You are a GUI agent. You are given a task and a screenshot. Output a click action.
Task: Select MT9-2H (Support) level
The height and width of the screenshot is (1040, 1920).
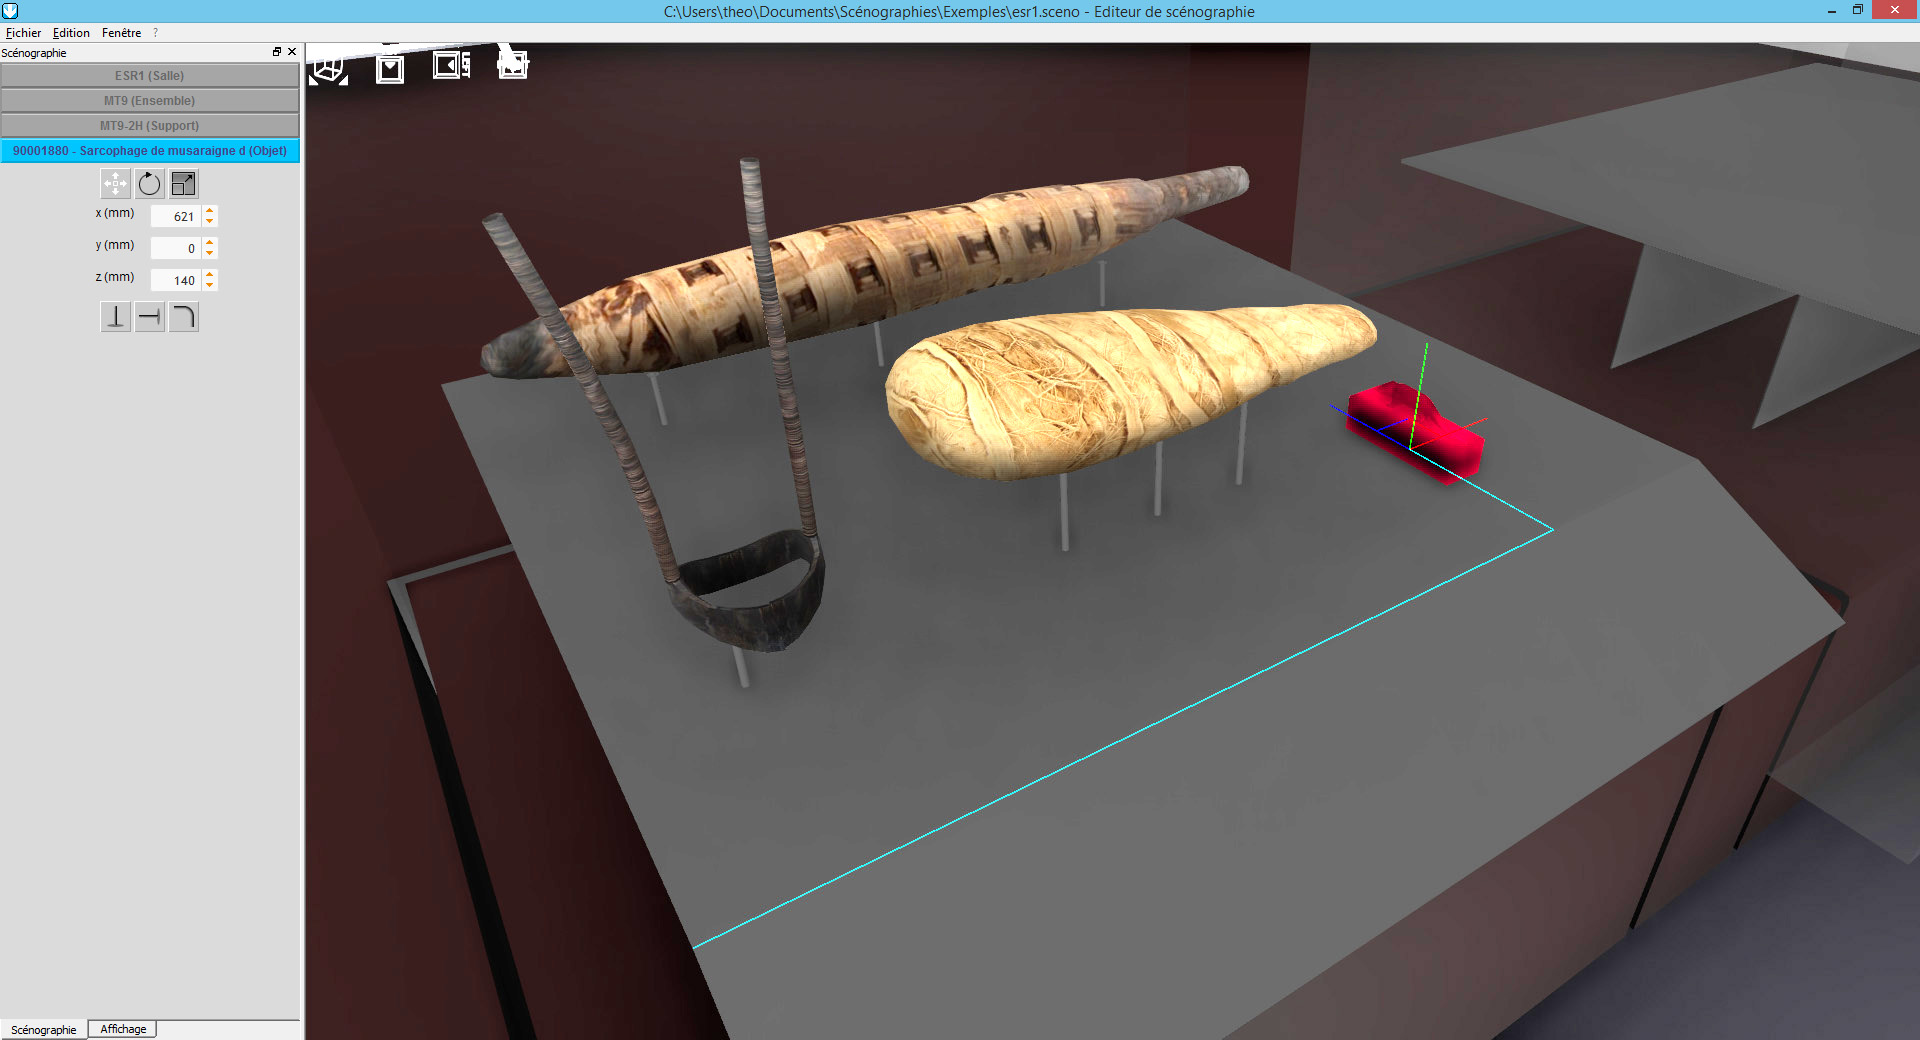tap(150, 126)
